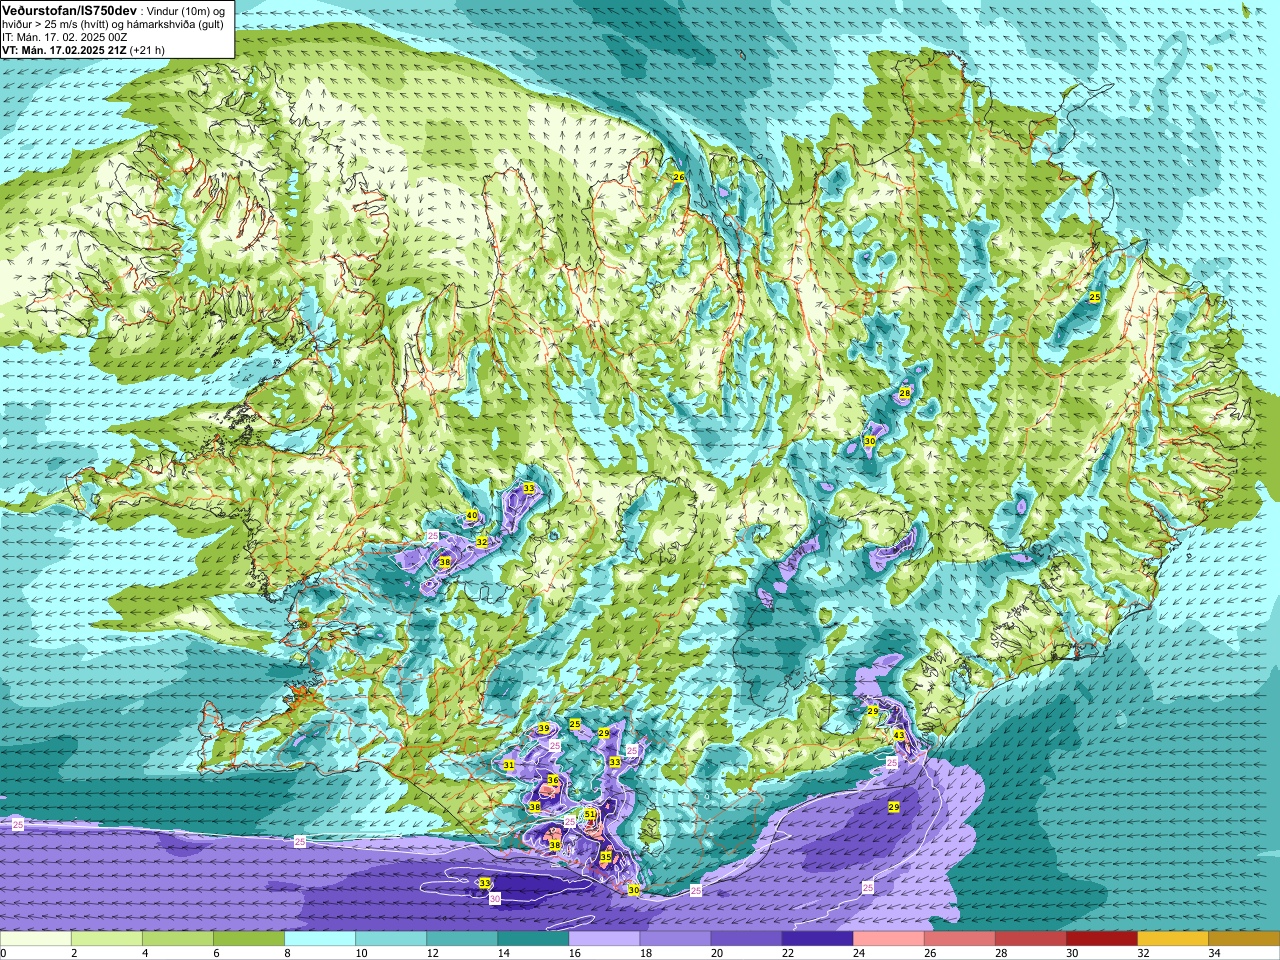
Task: Select the light pink 24–26 legend swatch
Action: click(888, 939)
